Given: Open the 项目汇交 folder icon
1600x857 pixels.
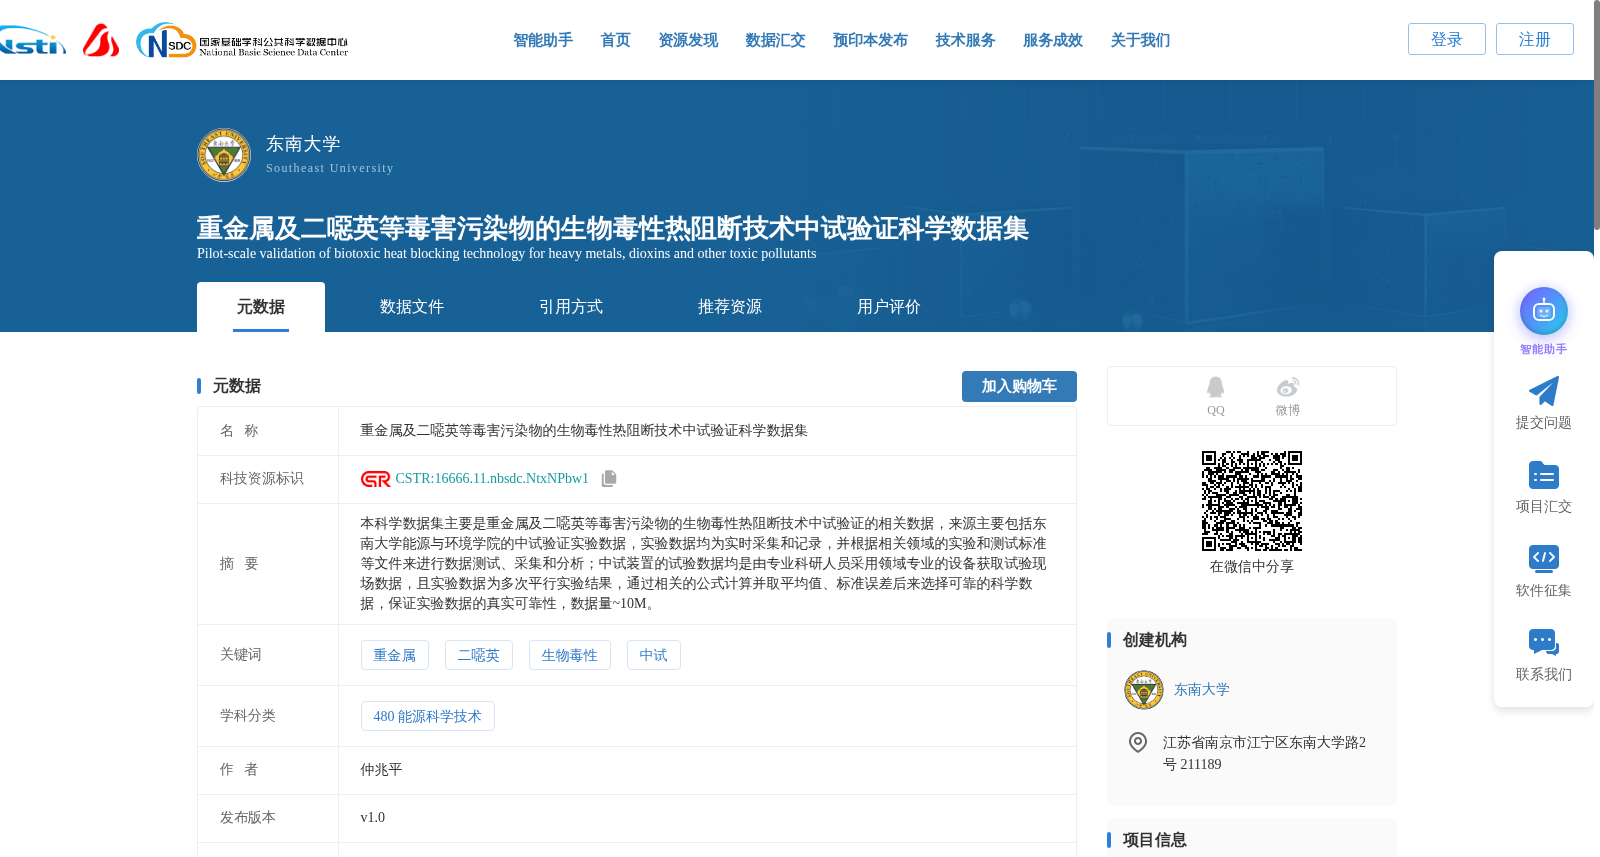Looking at the screenshot, I should pyautogui.click(x=1543, y=475).
